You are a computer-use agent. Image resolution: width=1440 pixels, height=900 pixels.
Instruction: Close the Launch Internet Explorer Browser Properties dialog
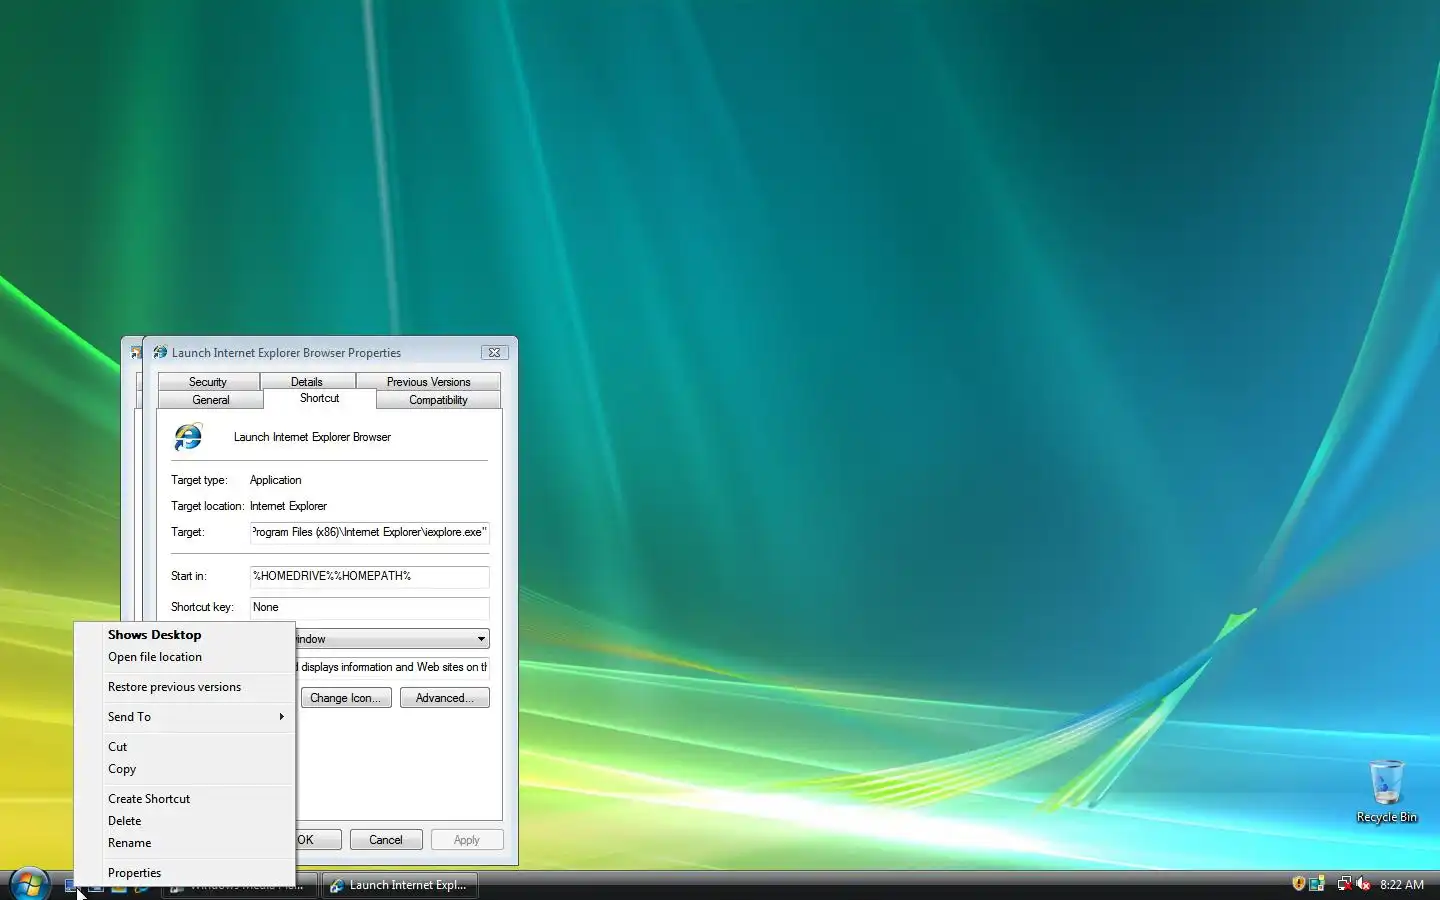[x=494, y=352]
